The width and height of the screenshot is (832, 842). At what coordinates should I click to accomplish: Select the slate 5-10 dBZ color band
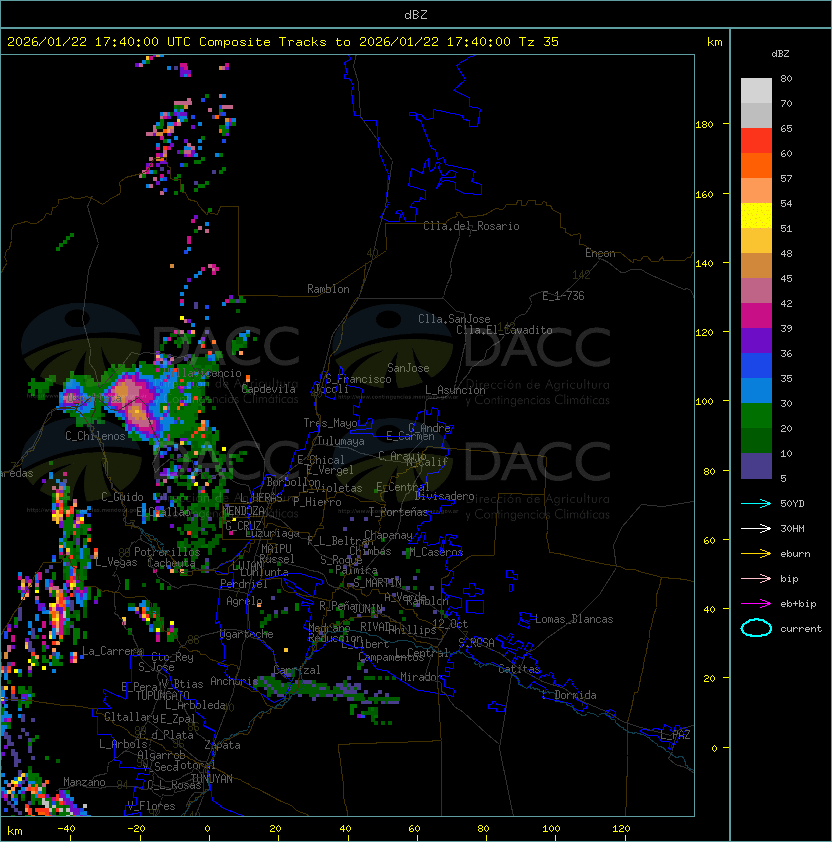click(x=756, y=466)
